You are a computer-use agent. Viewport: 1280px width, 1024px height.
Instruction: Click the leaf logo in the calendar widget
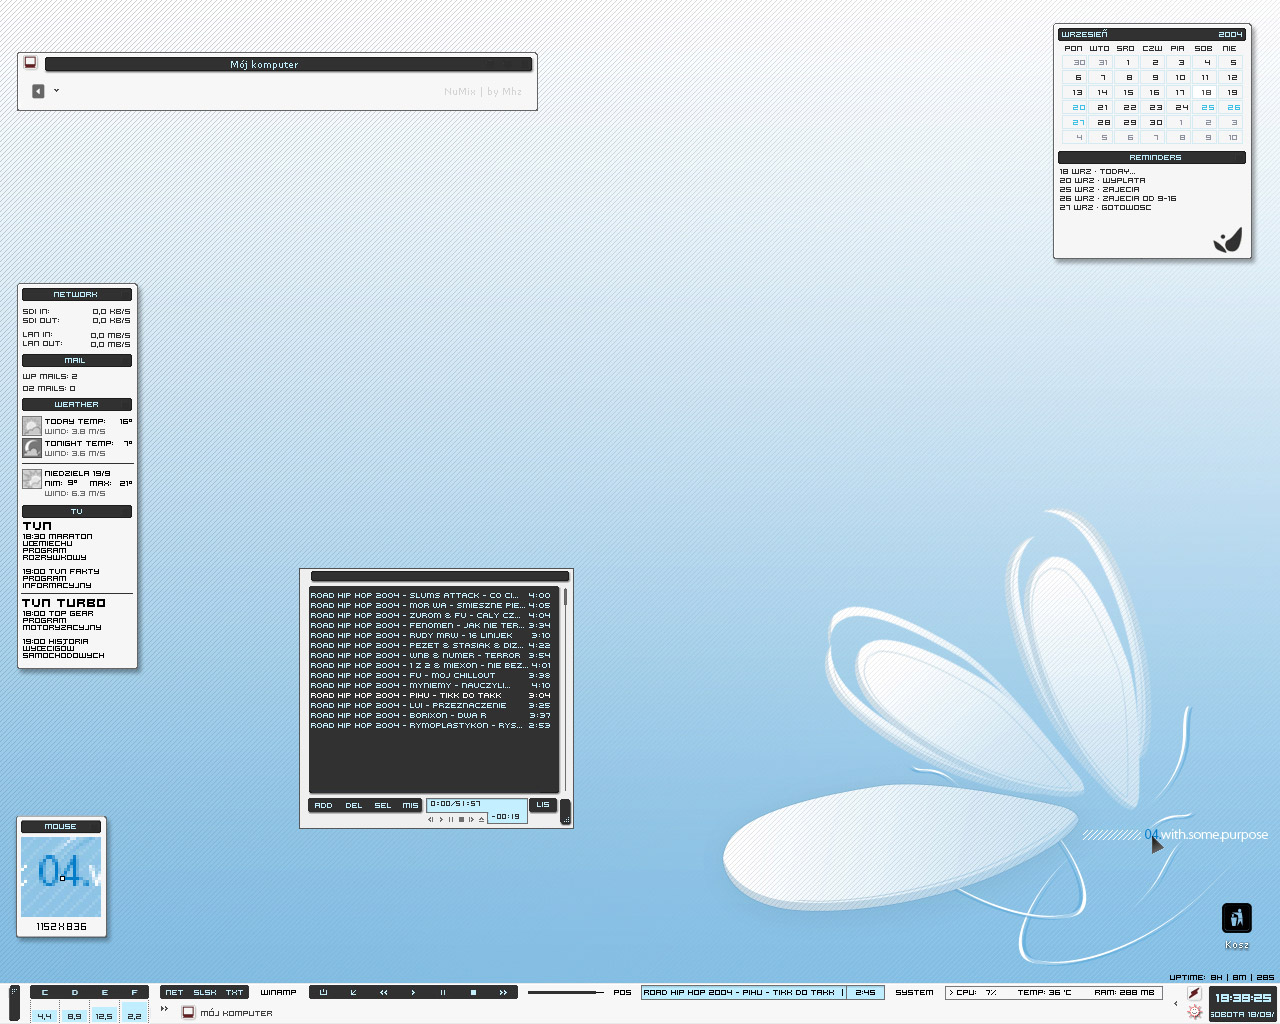(1228, 241)
